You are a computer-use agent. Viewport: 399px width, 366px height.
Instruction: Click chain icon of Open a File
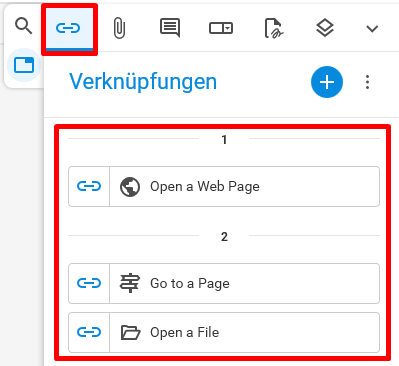click(x=89, y=332)
